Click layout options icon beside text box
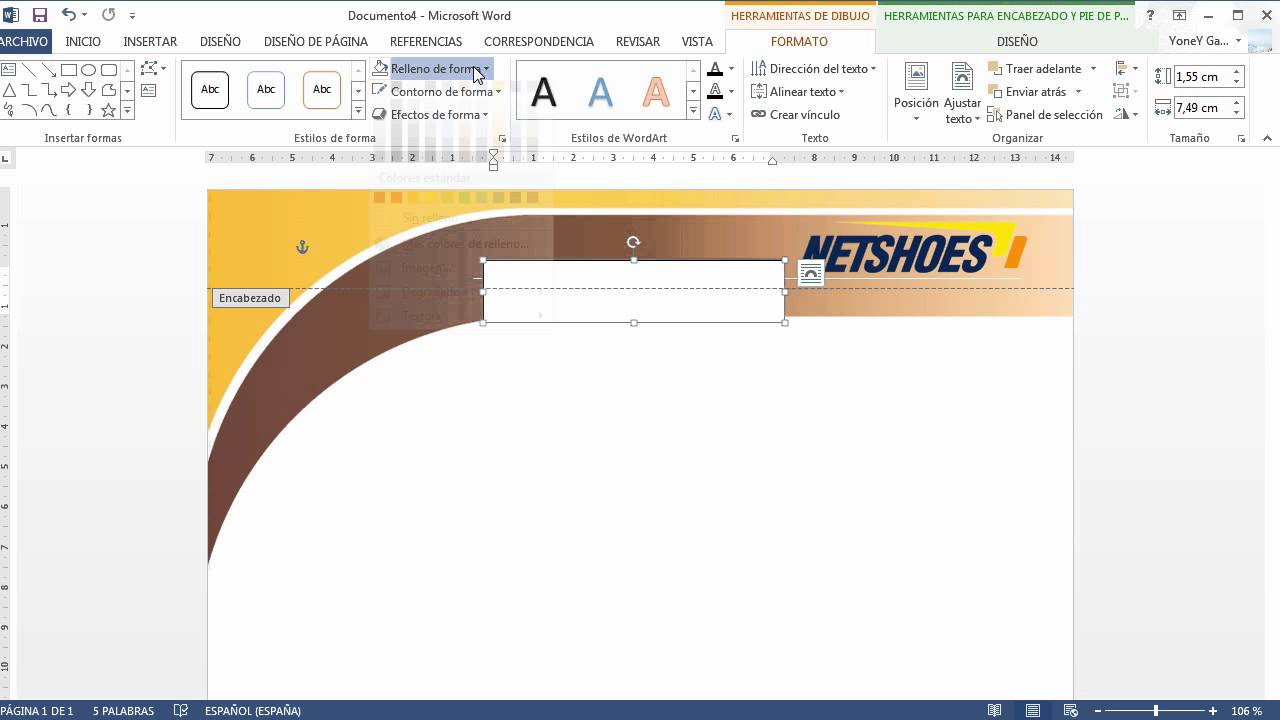The height and width of the screenshot is (720, 1280). tap(811, 274)
